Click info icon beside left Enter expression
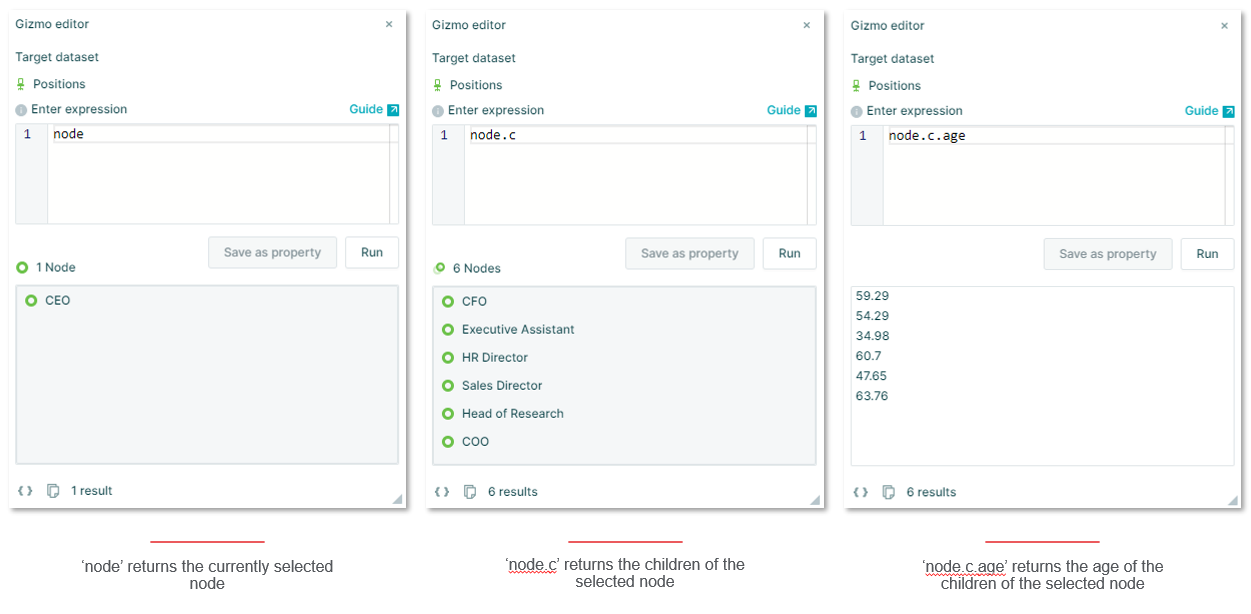 click(21, 110)
